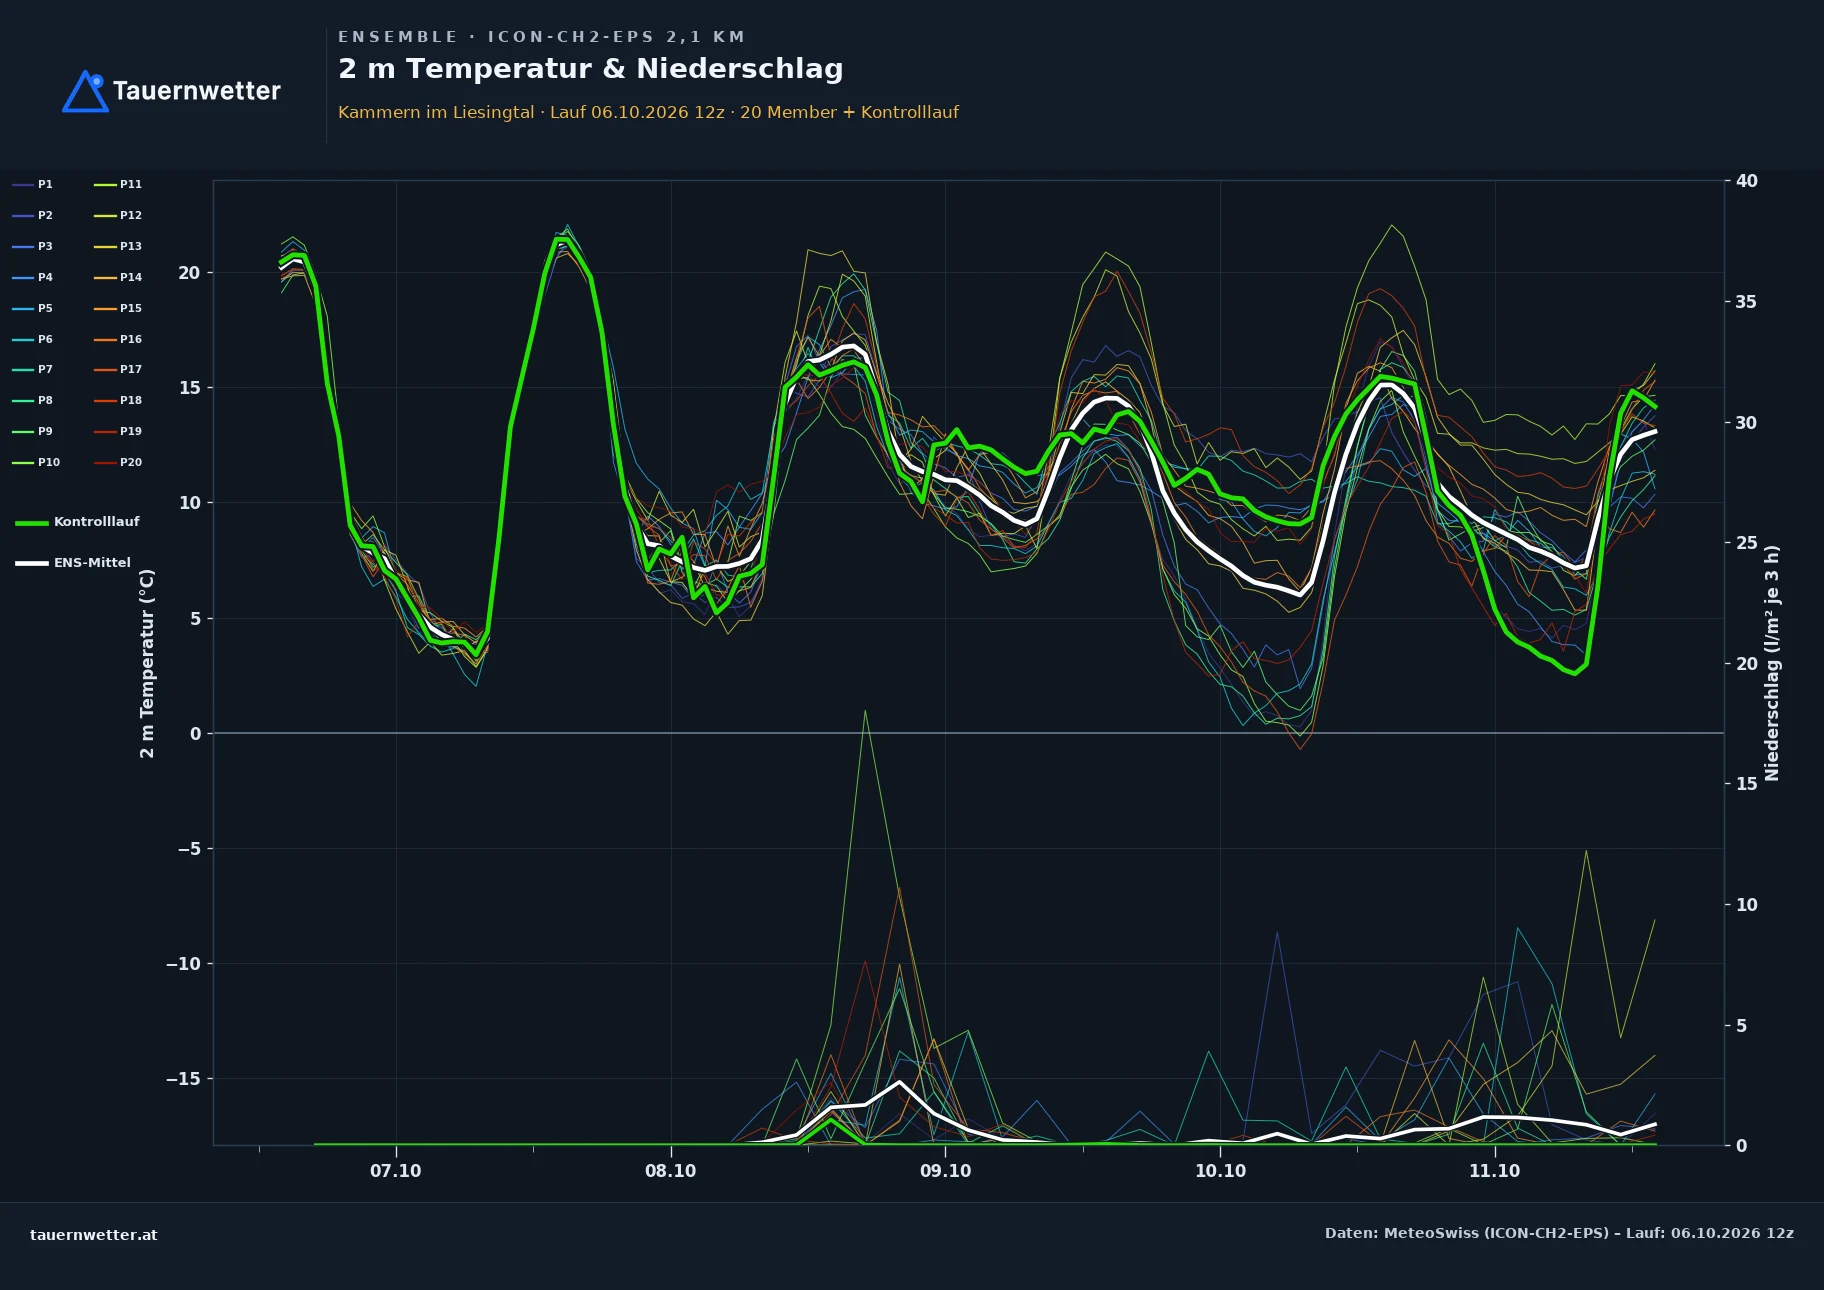Click the Tauernwetter brand name

[x=197, y=91]
